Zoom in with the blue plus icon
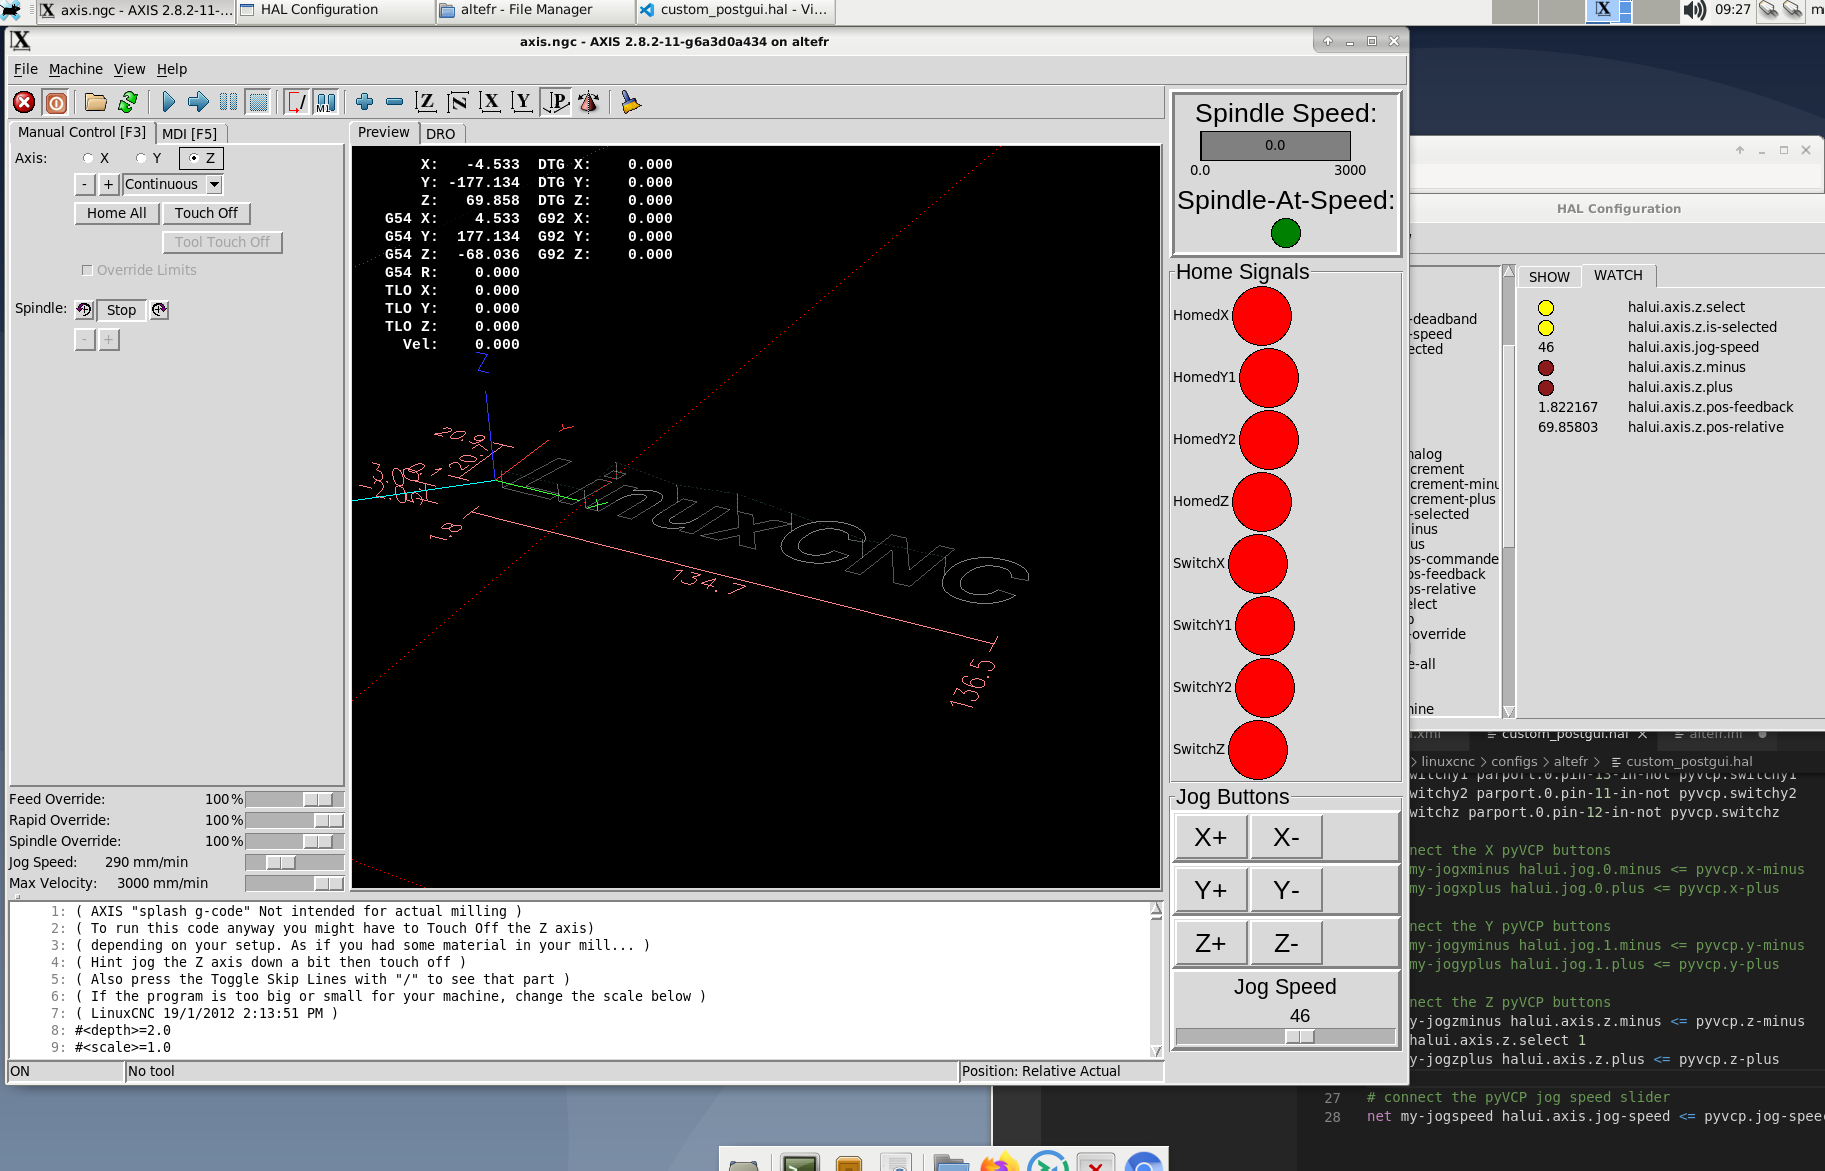1825x1171 pixels. pos(365,102)
